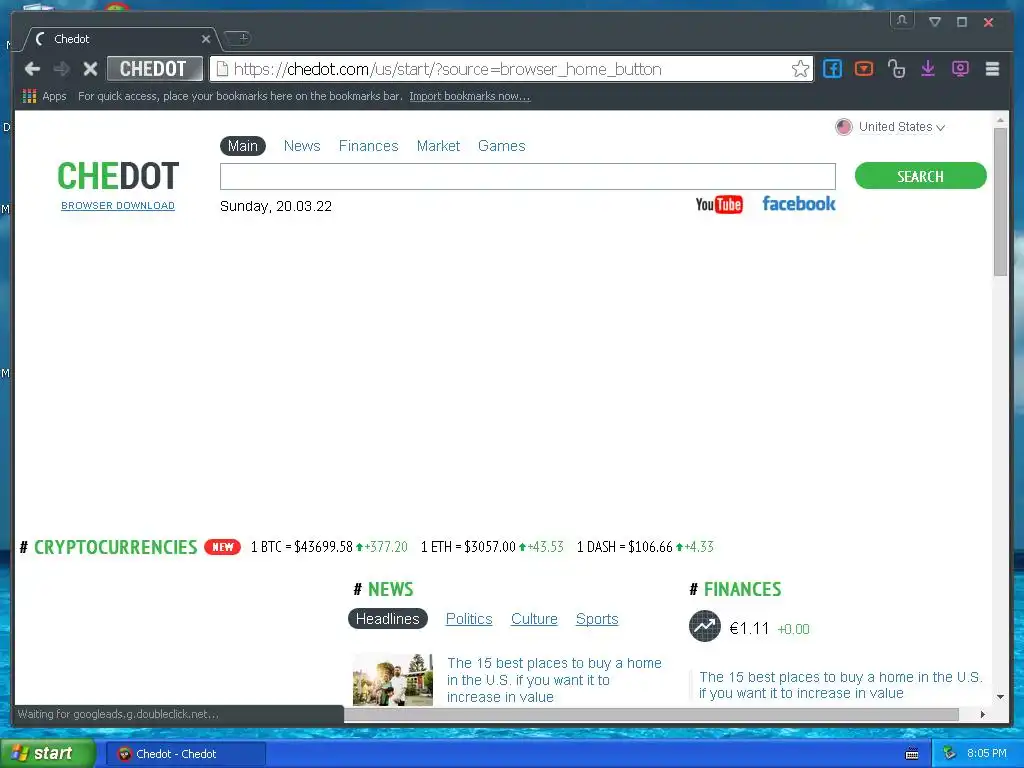Image resolution: width=1024 pixels, height=768 pixels.
Task: Click the purple screen capture toolbar icon
Action: click(960, 69)
